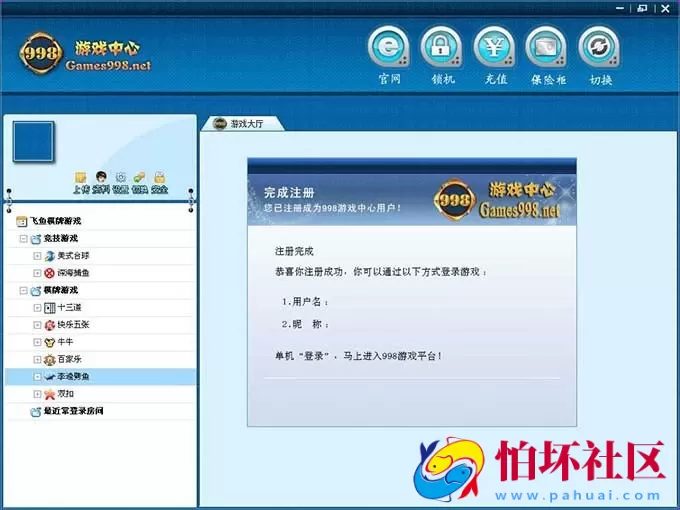Select the 飞鱼棋牌游戏 root node

pyautogui.click(x=56, y=221)
